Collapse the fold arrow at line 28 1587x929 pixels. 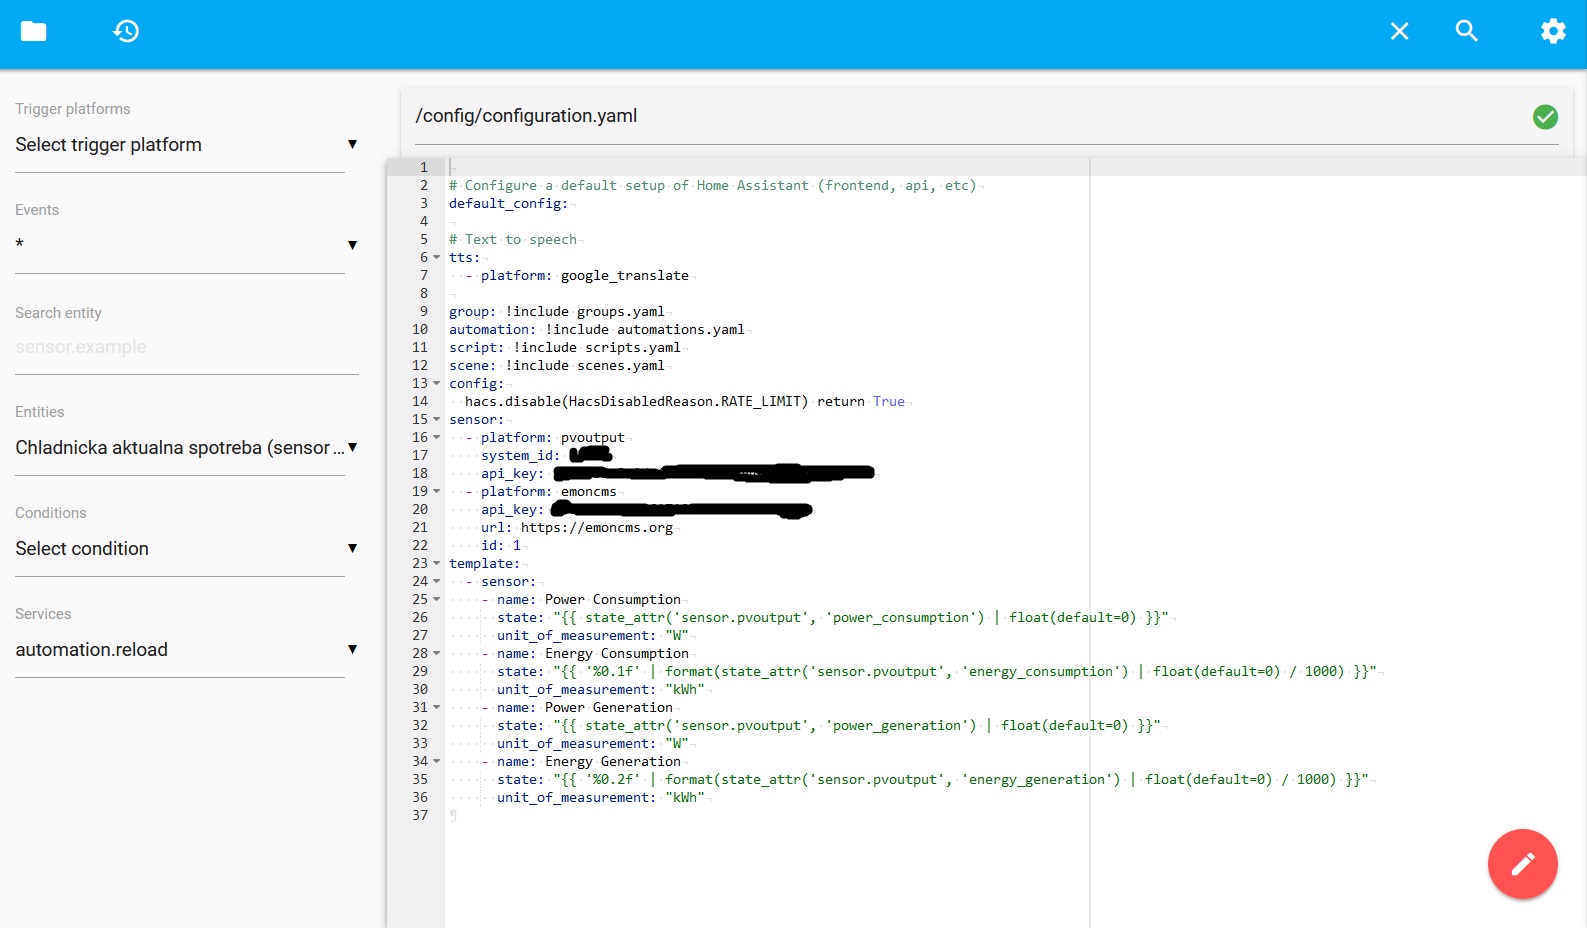click(x=436, y=654)
